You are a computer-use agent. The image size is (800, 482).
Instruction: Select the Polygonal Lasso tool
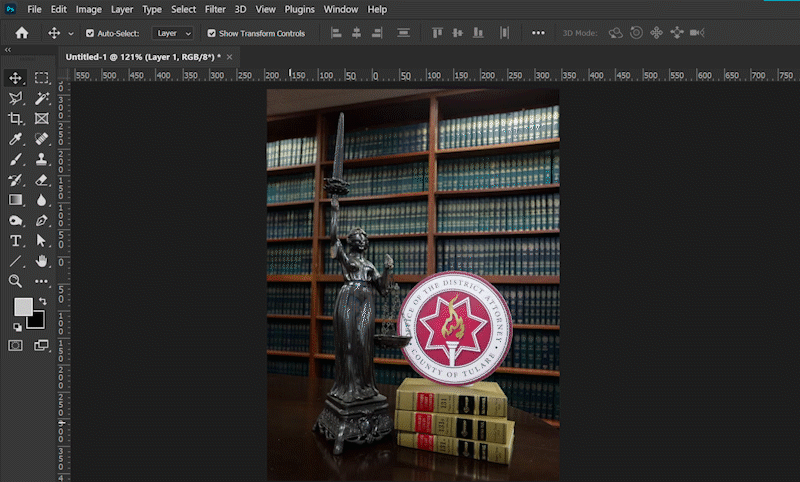pos(15,98)
